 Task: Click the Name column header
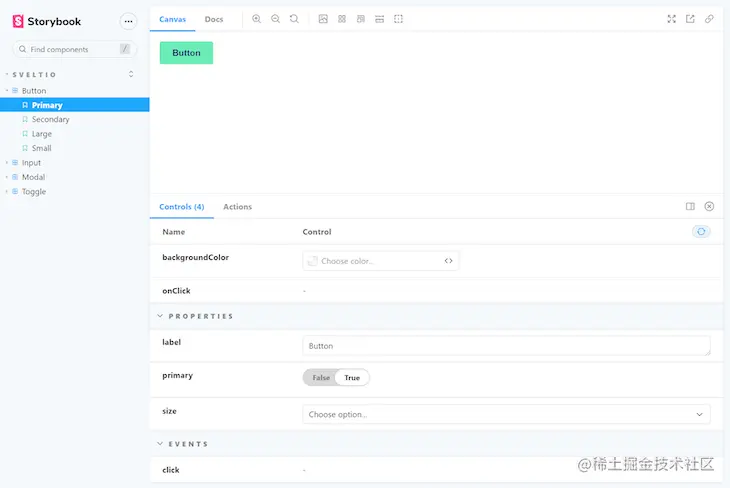(174, 232)
